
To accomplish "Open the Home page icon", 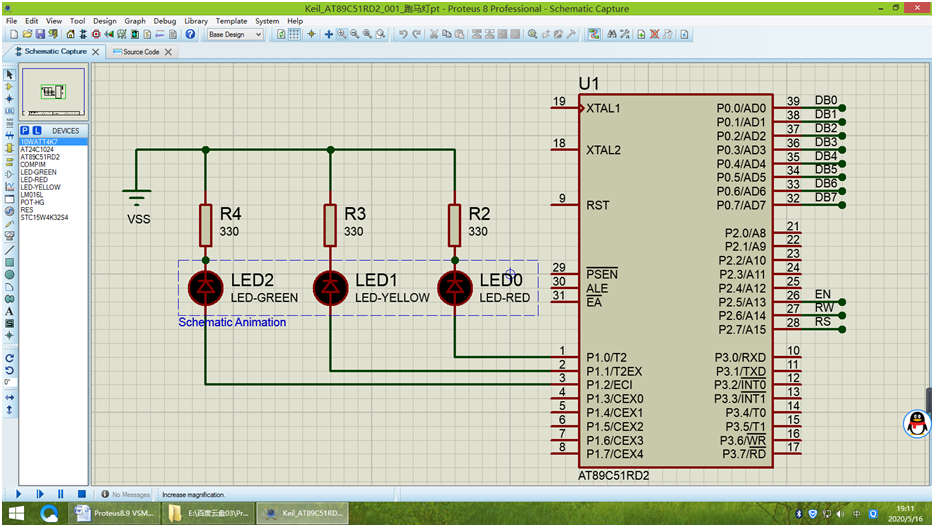I will coord(70,35).
